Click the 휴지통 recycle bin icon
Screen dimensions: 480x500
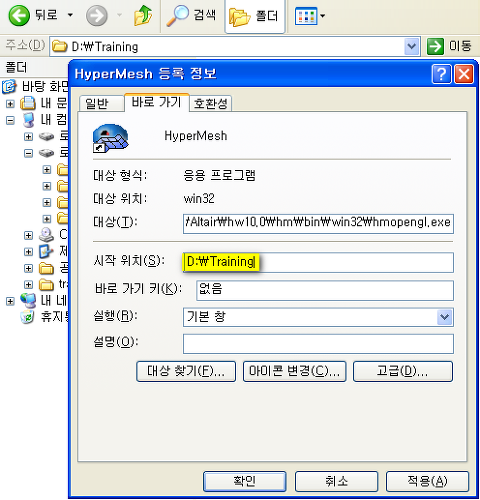point(27,317)
